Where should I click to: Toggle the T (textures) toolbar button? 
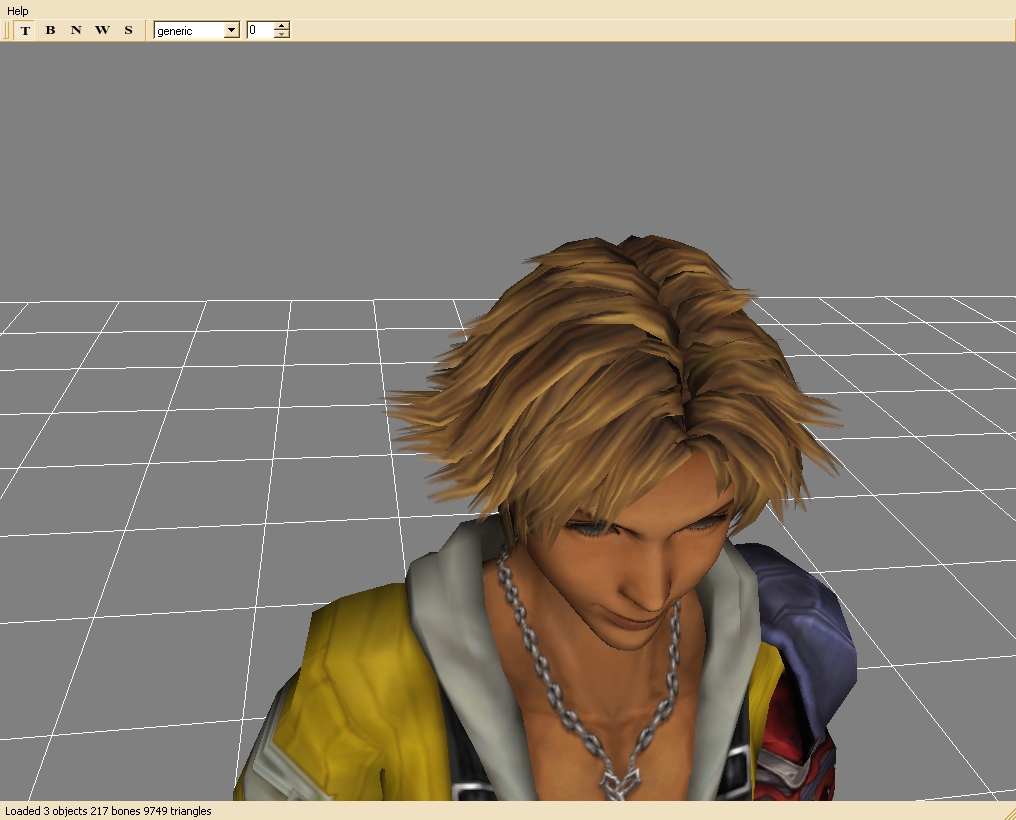coord(25,30)
